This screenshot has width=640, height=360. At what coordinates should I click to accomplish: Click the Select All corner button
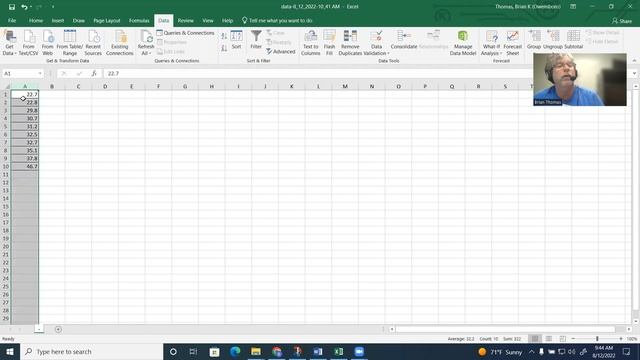coord(6,86)
